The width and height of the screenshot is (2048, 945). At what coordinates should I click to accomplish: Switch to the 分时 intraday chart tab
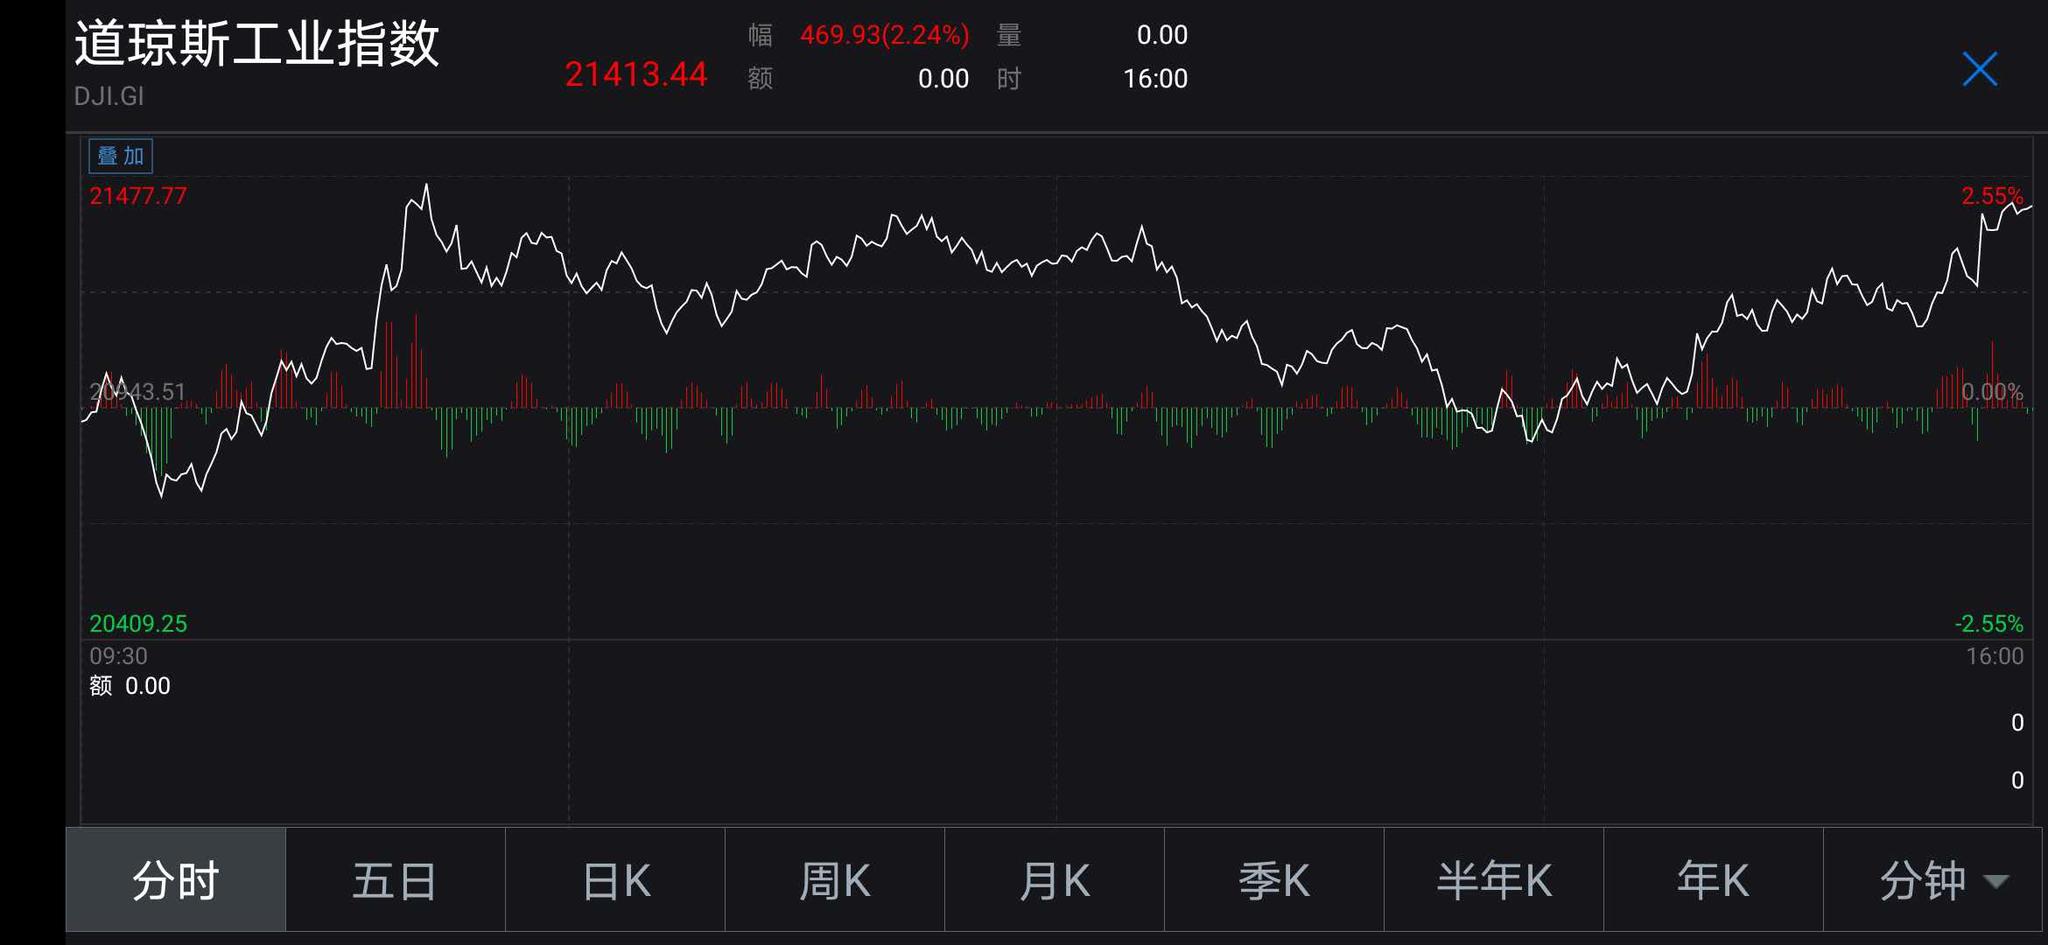click(174, 881)
